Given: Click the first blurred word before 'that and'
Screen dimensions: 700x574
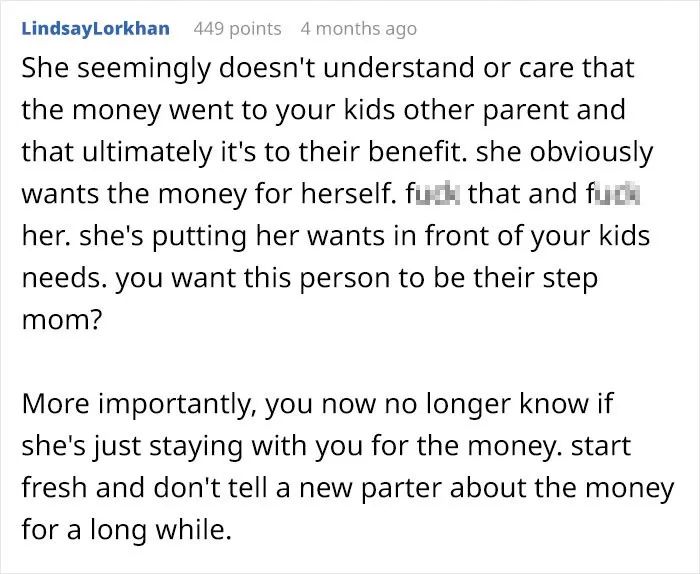Looking at the screenshot, I should point(433,194).
